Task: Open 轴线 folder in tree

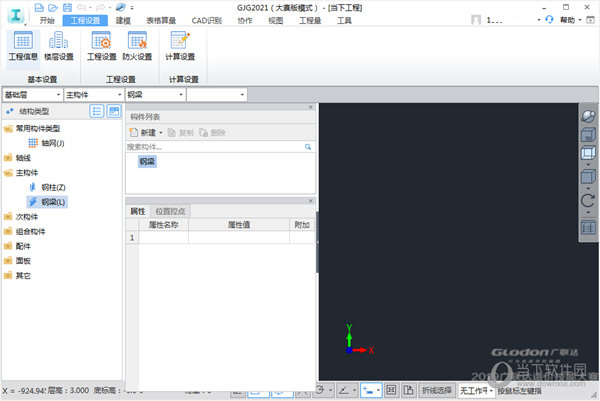Action: (x=18, y=158)
